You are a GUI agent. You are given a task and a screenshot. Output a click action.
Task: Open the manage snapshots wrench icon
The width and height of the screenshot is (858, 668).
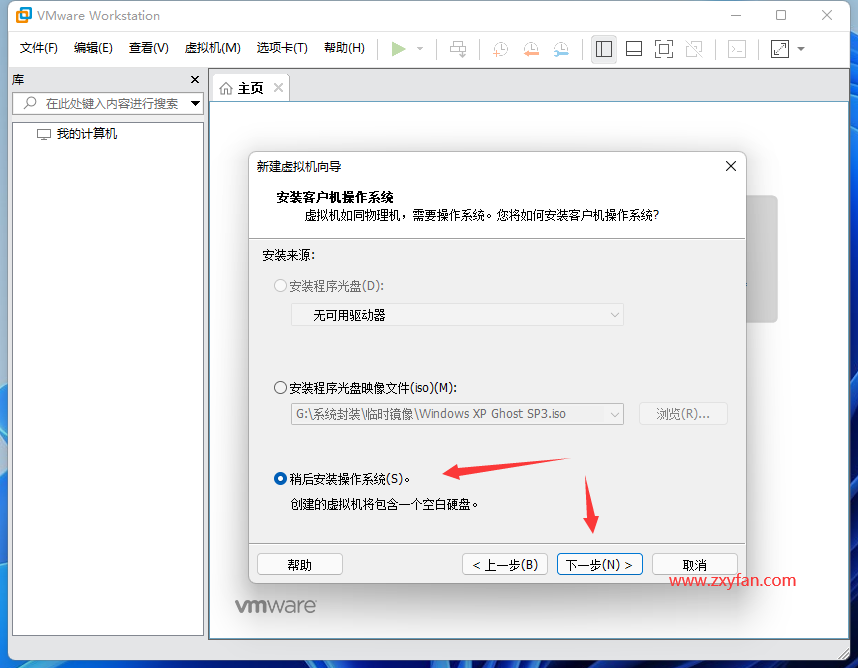561,48
